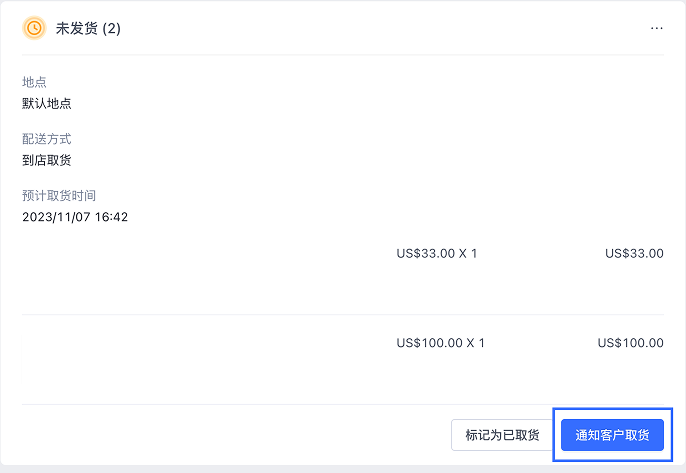Select the 默认地点 location text
The height and width of the screenshot is (473, 686).
click(x=47, y=103)
